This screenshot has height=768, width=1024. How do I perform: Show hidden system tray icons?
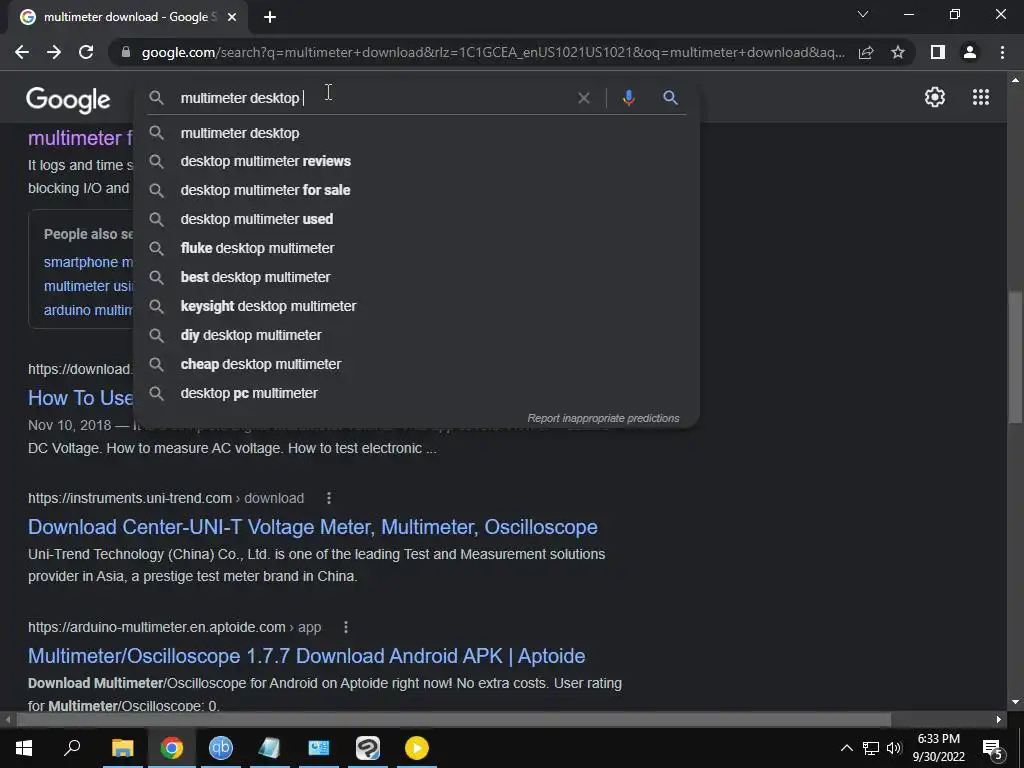tap(846, 748)
